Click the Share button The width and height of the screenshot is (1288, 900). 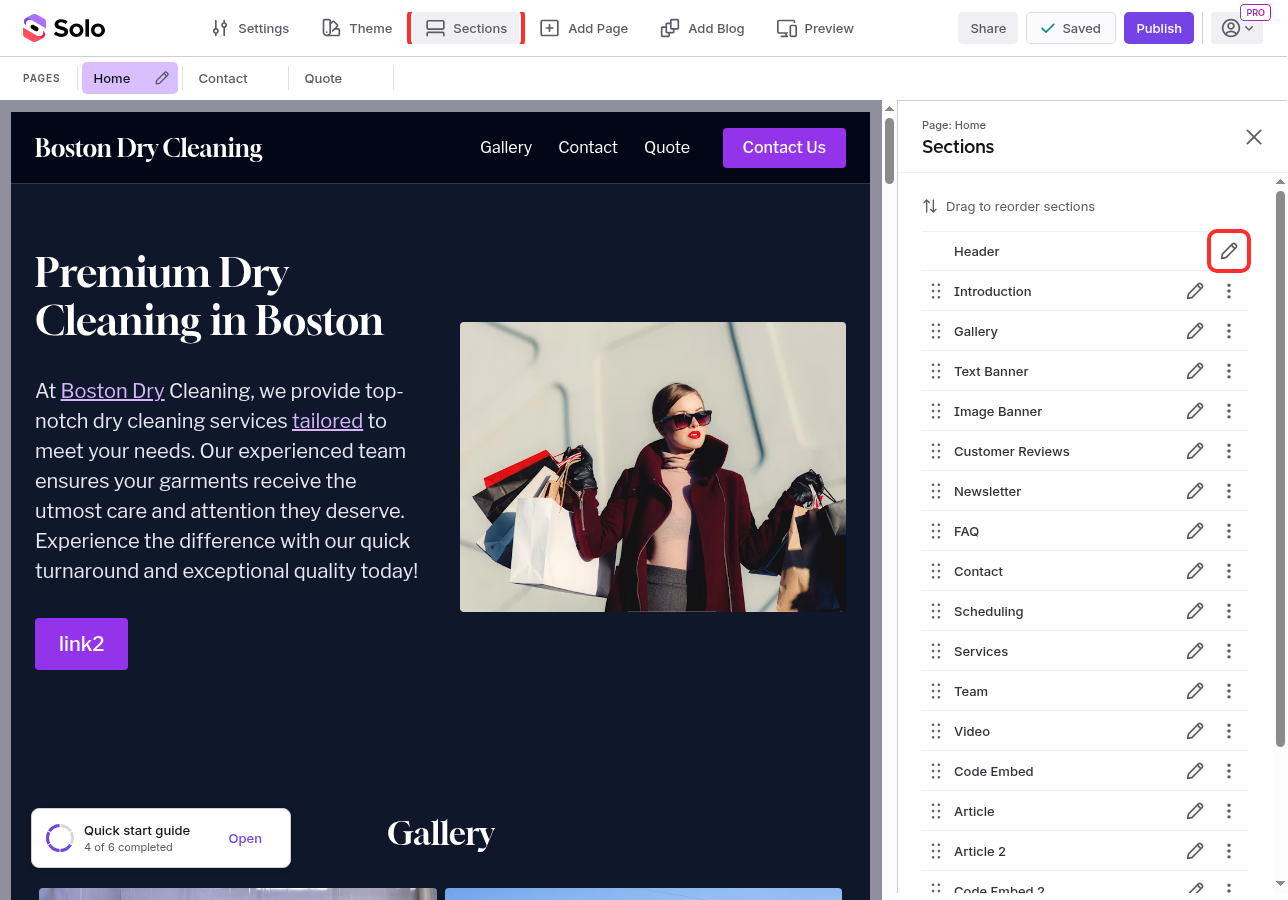click(x=988, y=28)
